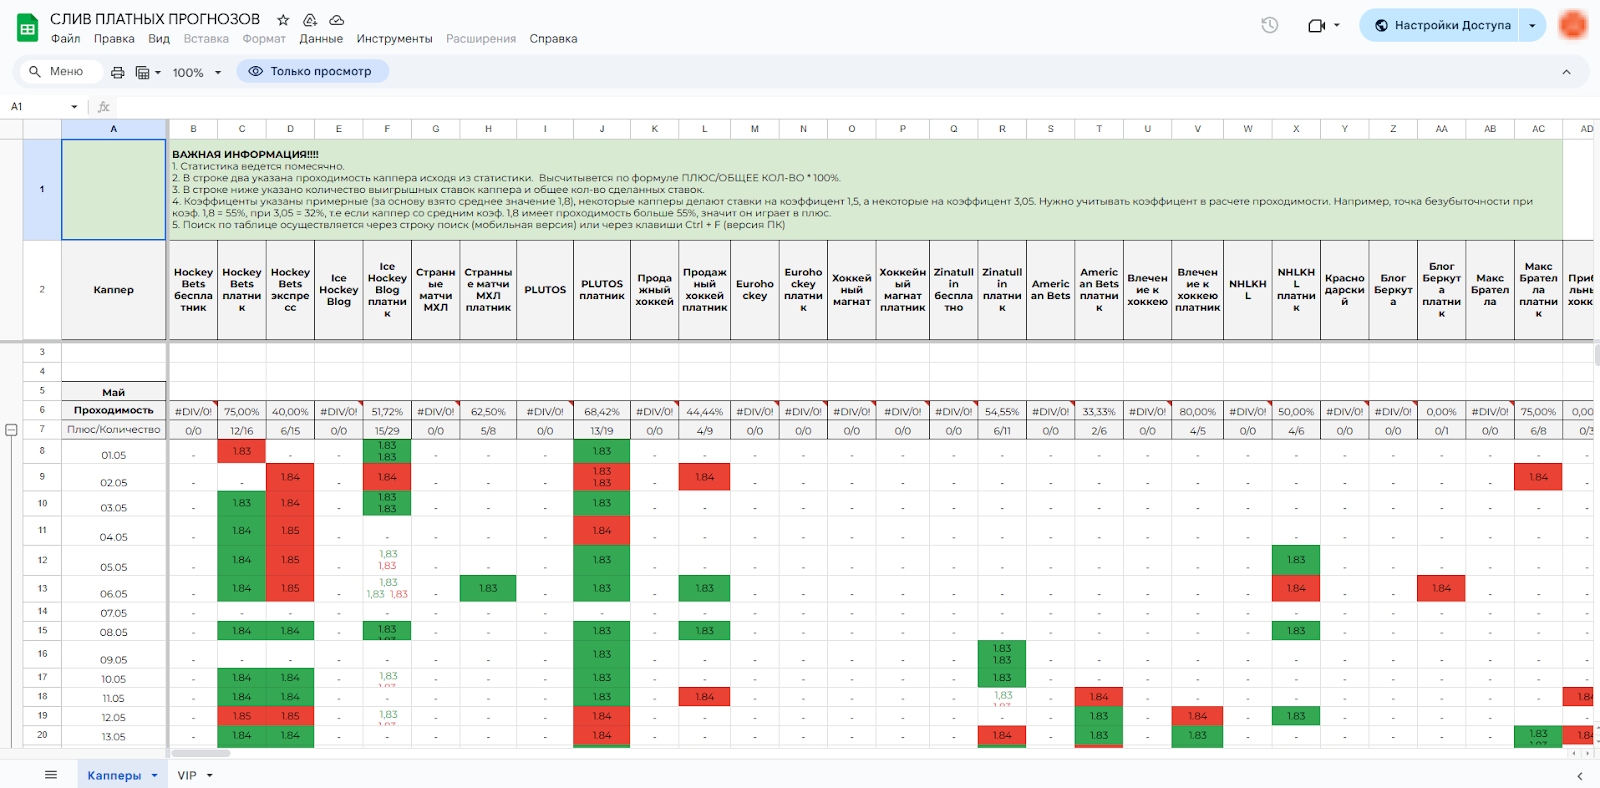Viewport: 1600px width, 788px height.
Task: Click the 54,55% percentage cell
Action: [x=1002, y=411]
